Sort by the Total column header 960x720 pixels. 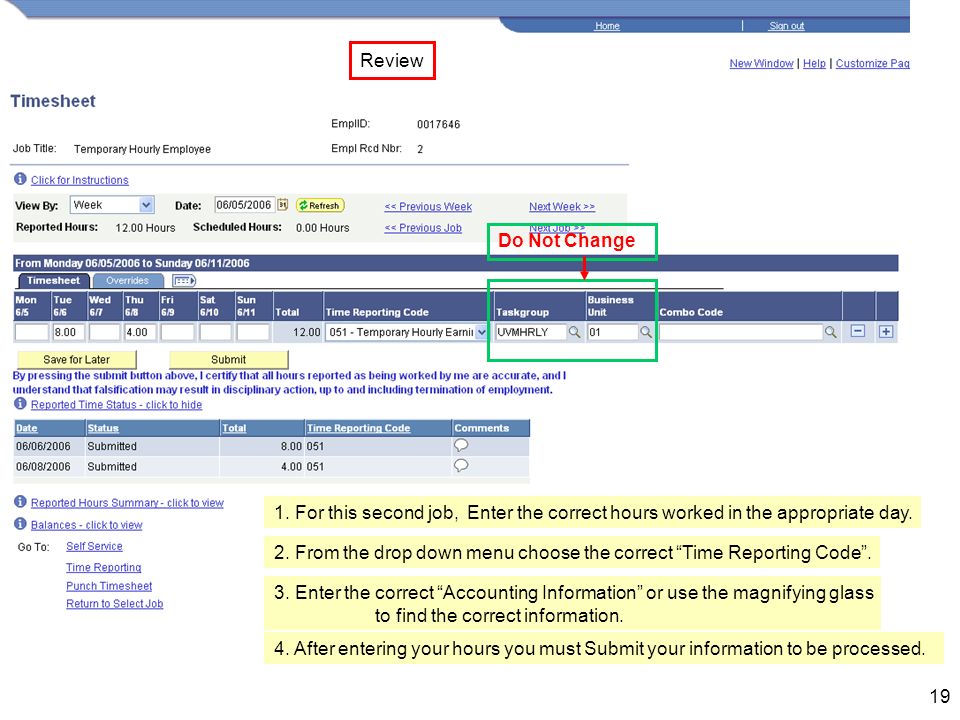click(x=234, y=428)
